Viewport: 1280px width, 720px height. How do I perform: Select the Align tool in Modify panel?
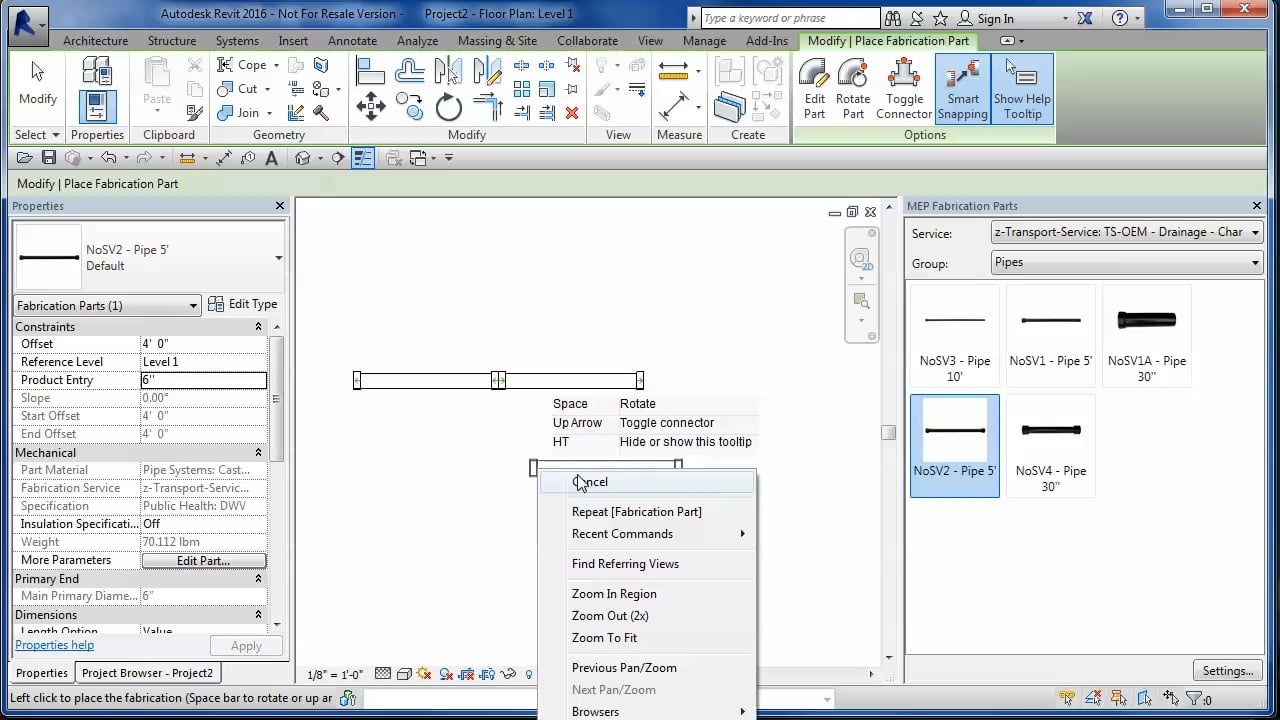click(371, 69)
